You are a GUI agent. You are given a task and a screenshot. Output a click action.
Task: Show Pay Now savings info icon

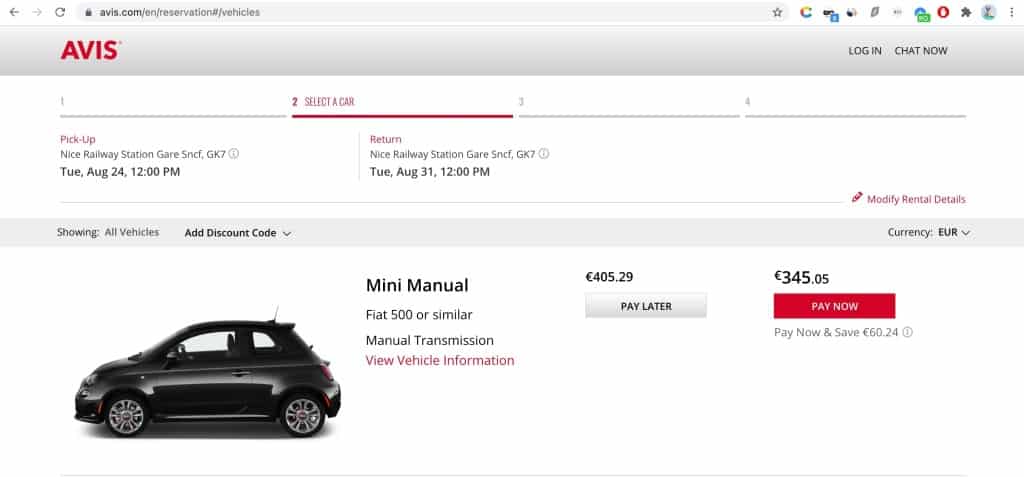tap(907, 332)
